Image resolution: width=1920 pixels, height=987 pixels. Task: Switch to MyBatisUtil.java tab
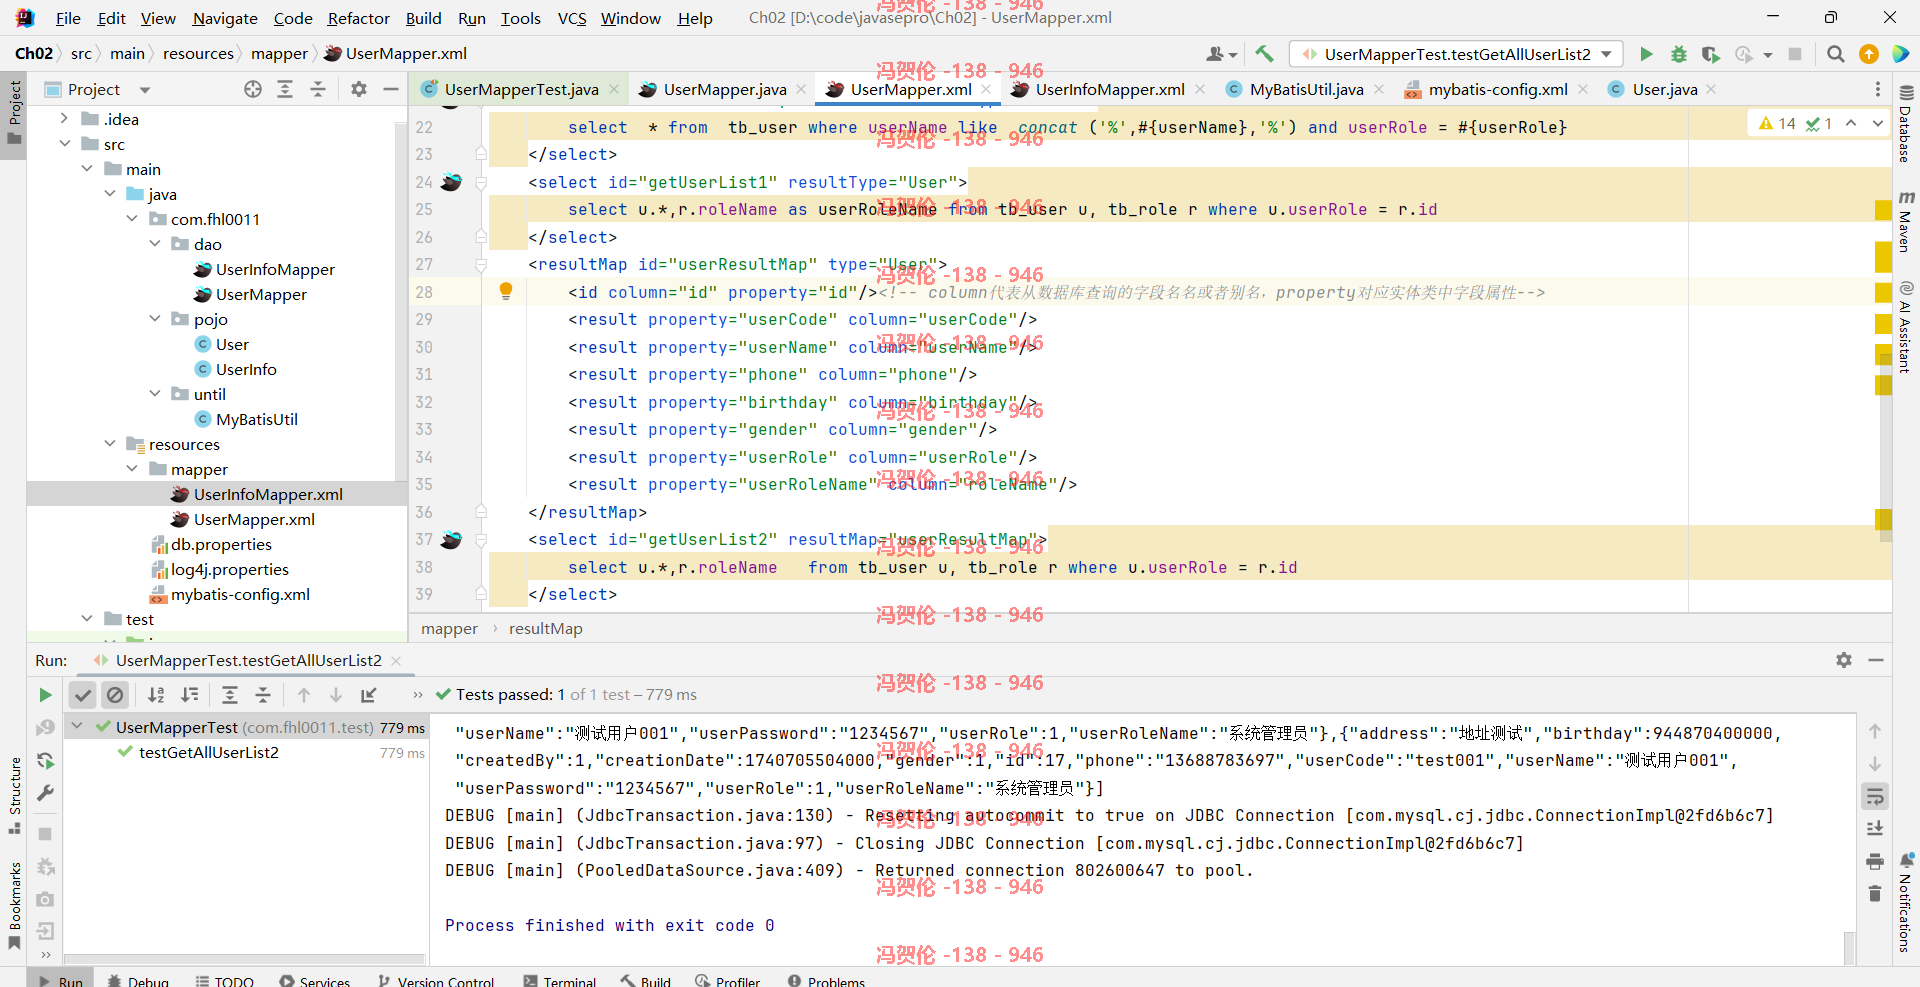tap(1306, 89)
